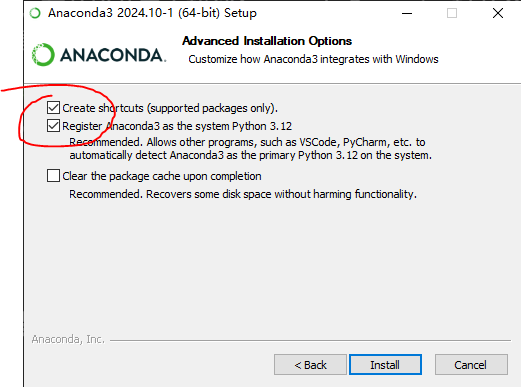Start installation with the Install button
Image resolution: width=521 pixels, height=387 pixels.
click(385, 365)
